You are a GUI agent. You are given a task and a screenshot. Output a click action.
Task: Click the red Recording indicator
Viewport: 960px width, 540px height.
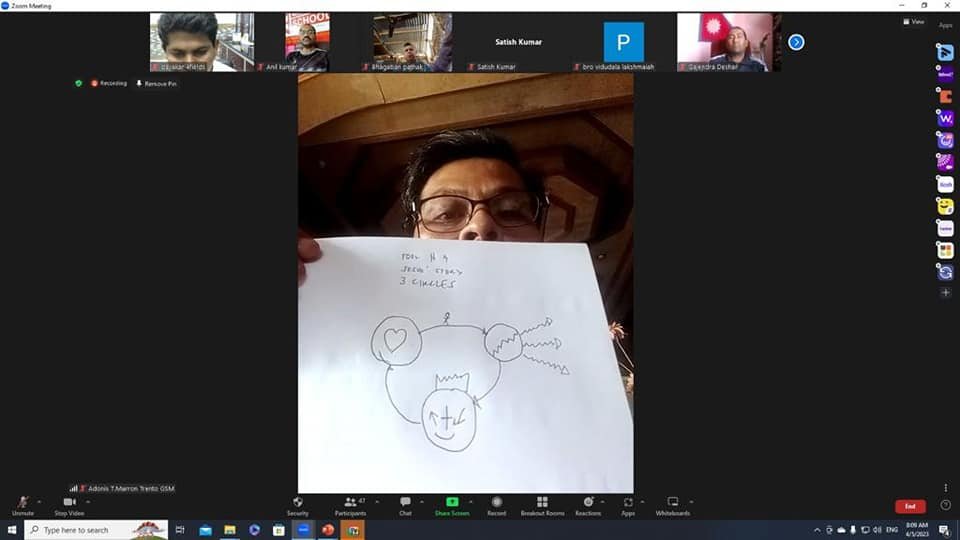[x=109, y=83]
